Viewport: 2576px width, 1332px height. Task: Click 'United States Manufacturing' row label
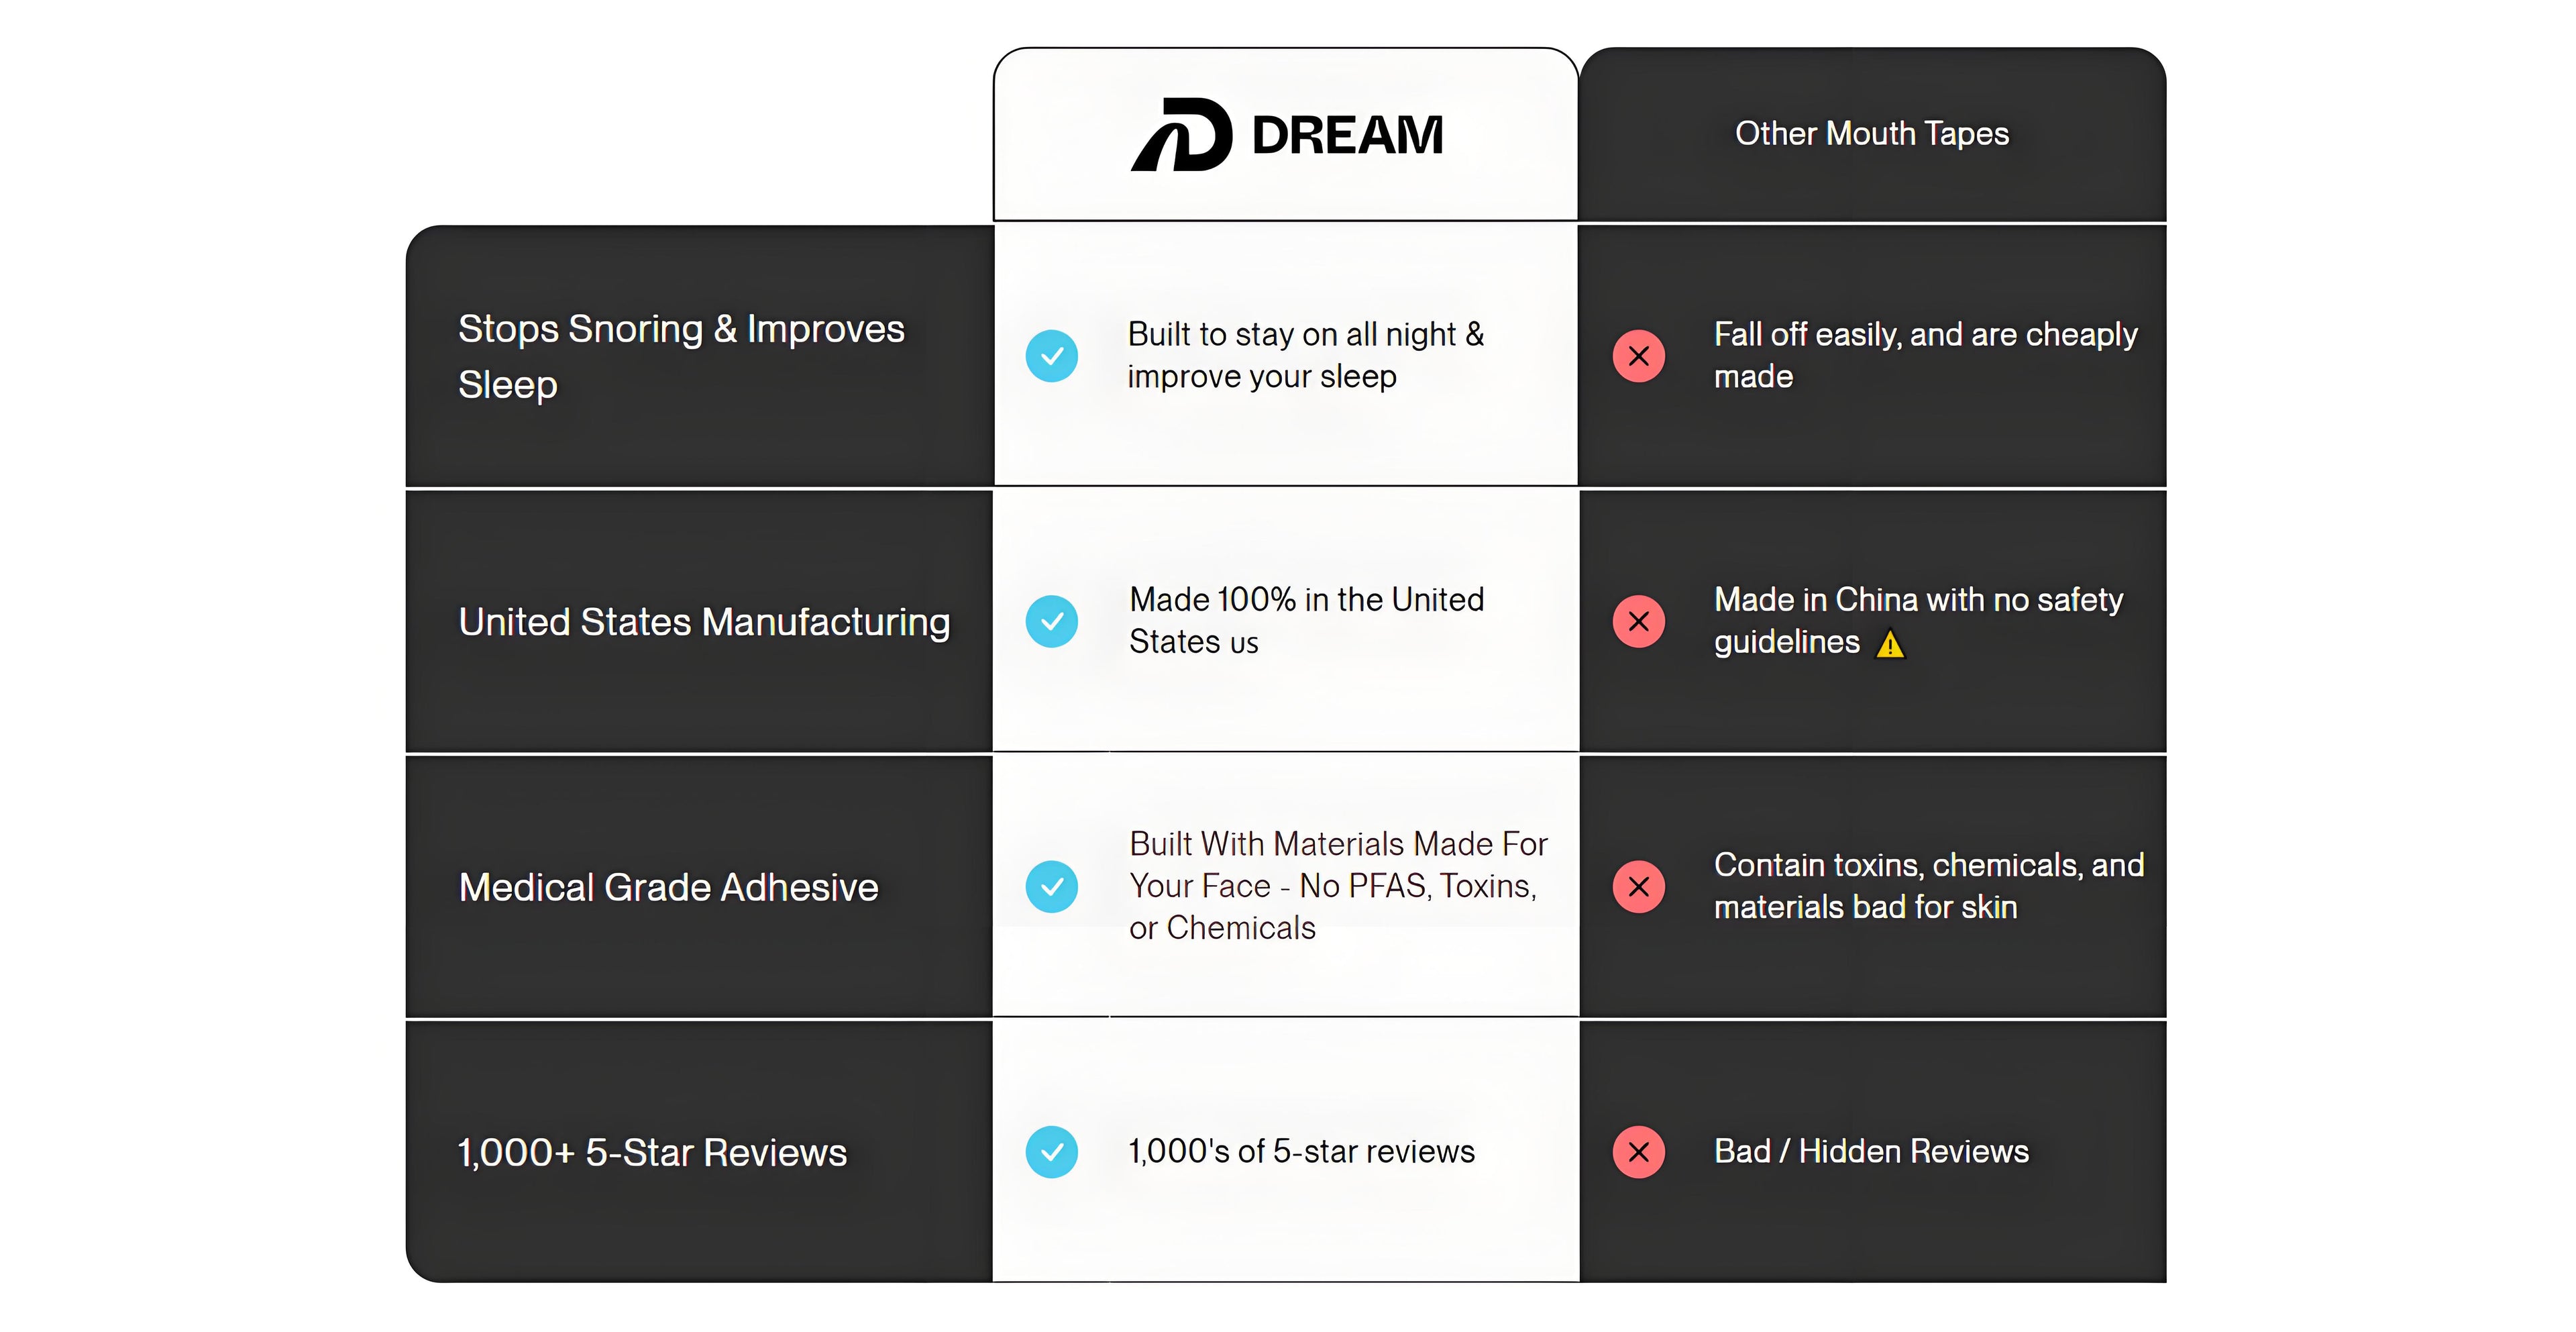[x=704, y=622]
